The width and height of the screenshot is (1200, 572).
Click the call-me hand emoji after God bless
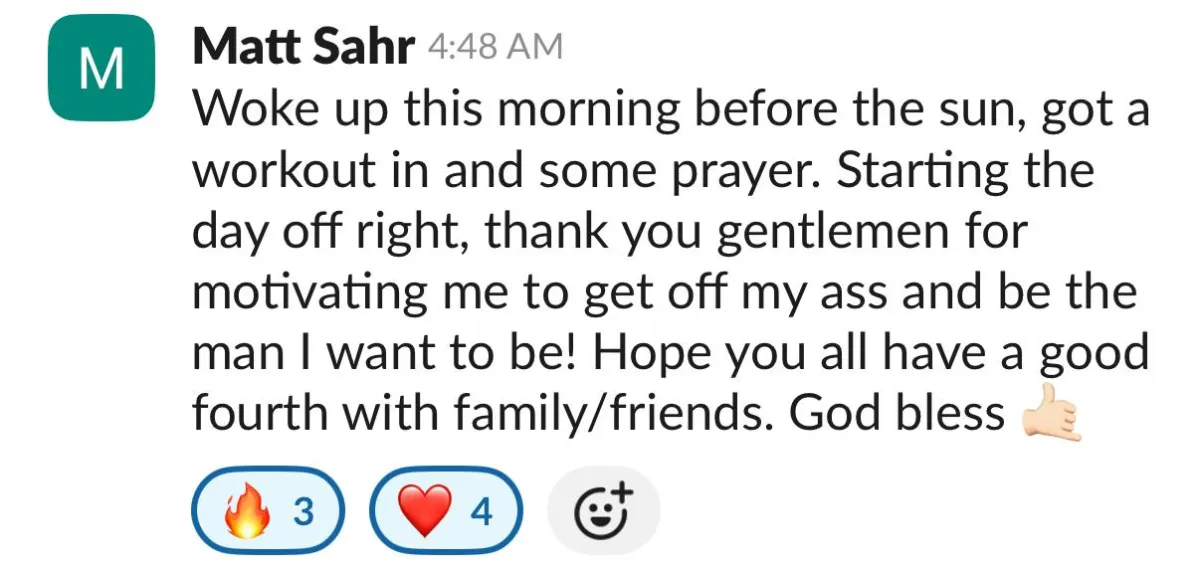1051,414
